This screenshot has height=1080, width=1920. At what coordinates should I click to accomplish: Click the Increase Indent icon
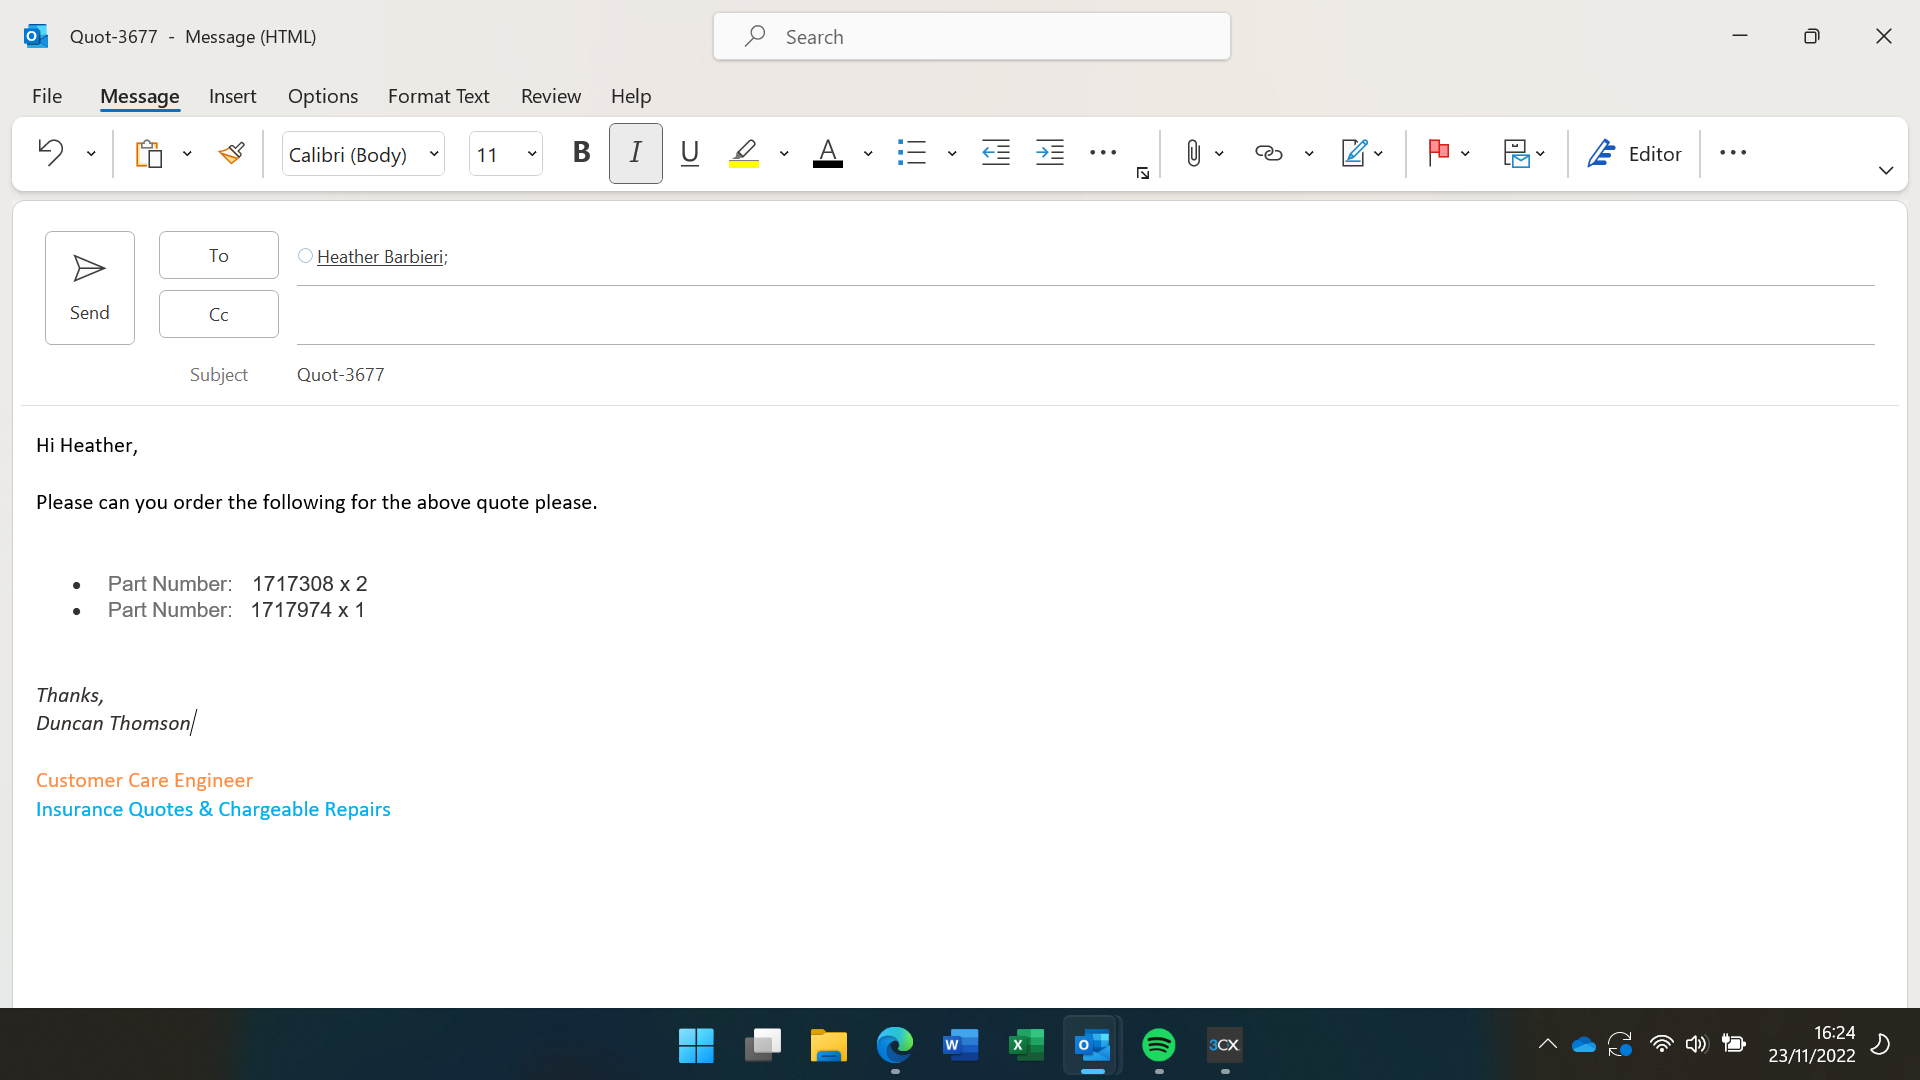(1049, 153)
